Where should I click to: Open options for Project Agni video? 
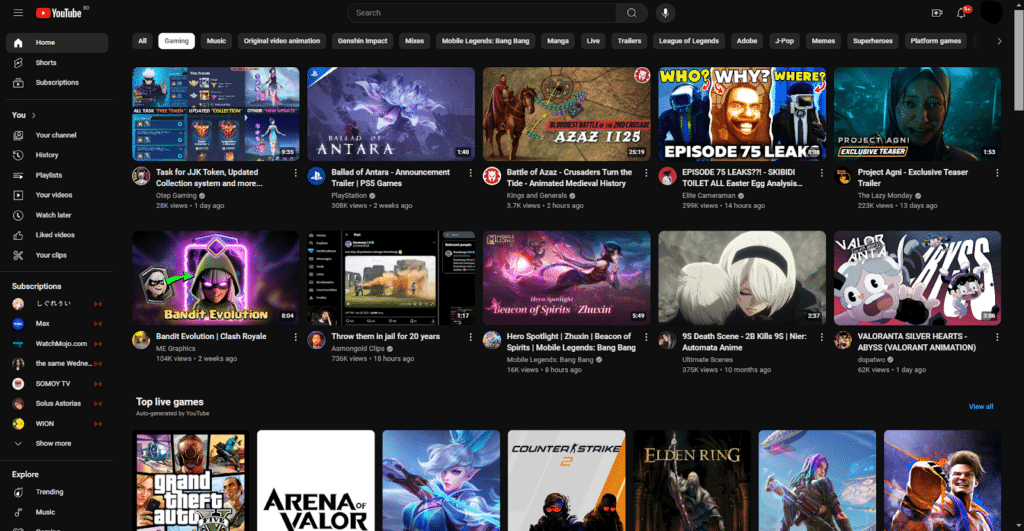(x=997, y=173)
